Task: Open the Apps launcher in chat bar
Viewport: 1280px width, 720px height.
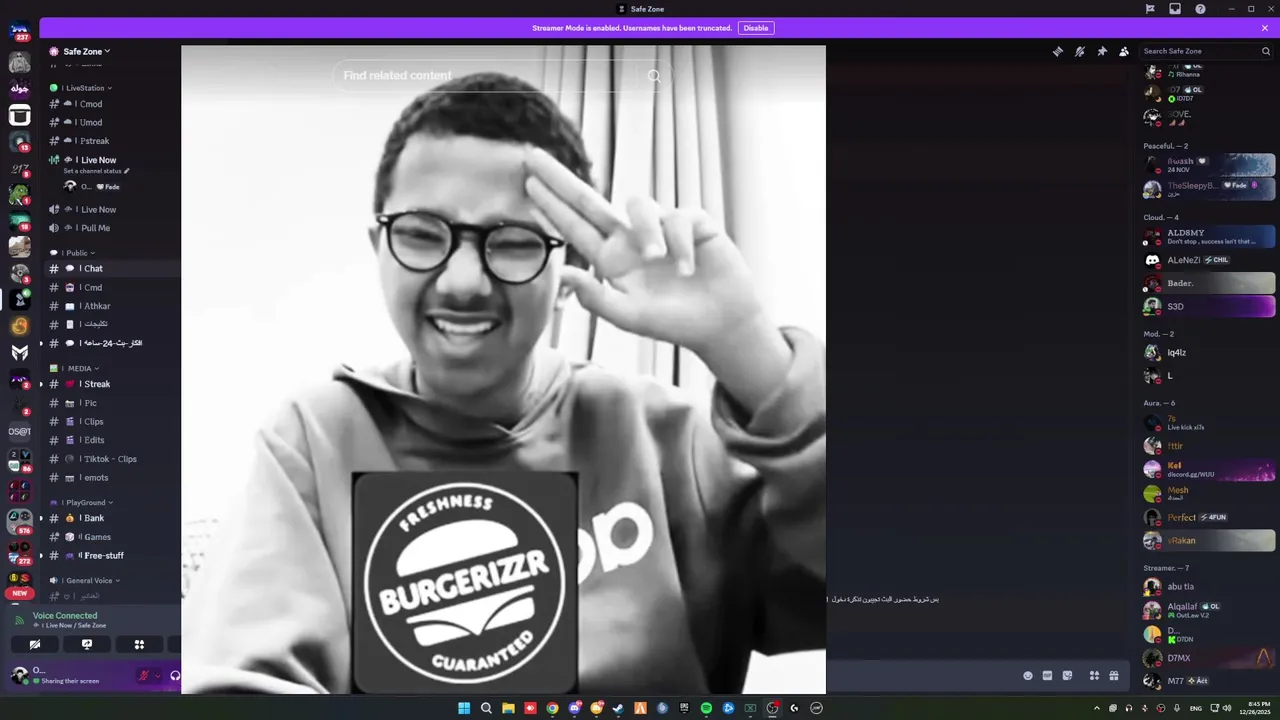Action: [x=1094, y=676]
